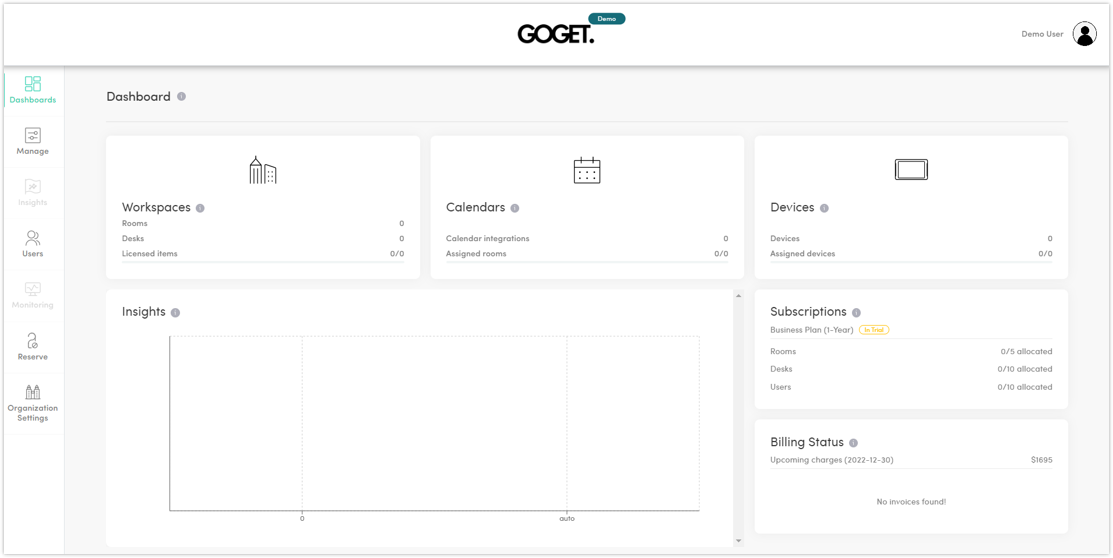Click the Rooms 0/5 allocated value
Image resolution: width=1113 pixels, height=558 pixels.
(1026, 351)
